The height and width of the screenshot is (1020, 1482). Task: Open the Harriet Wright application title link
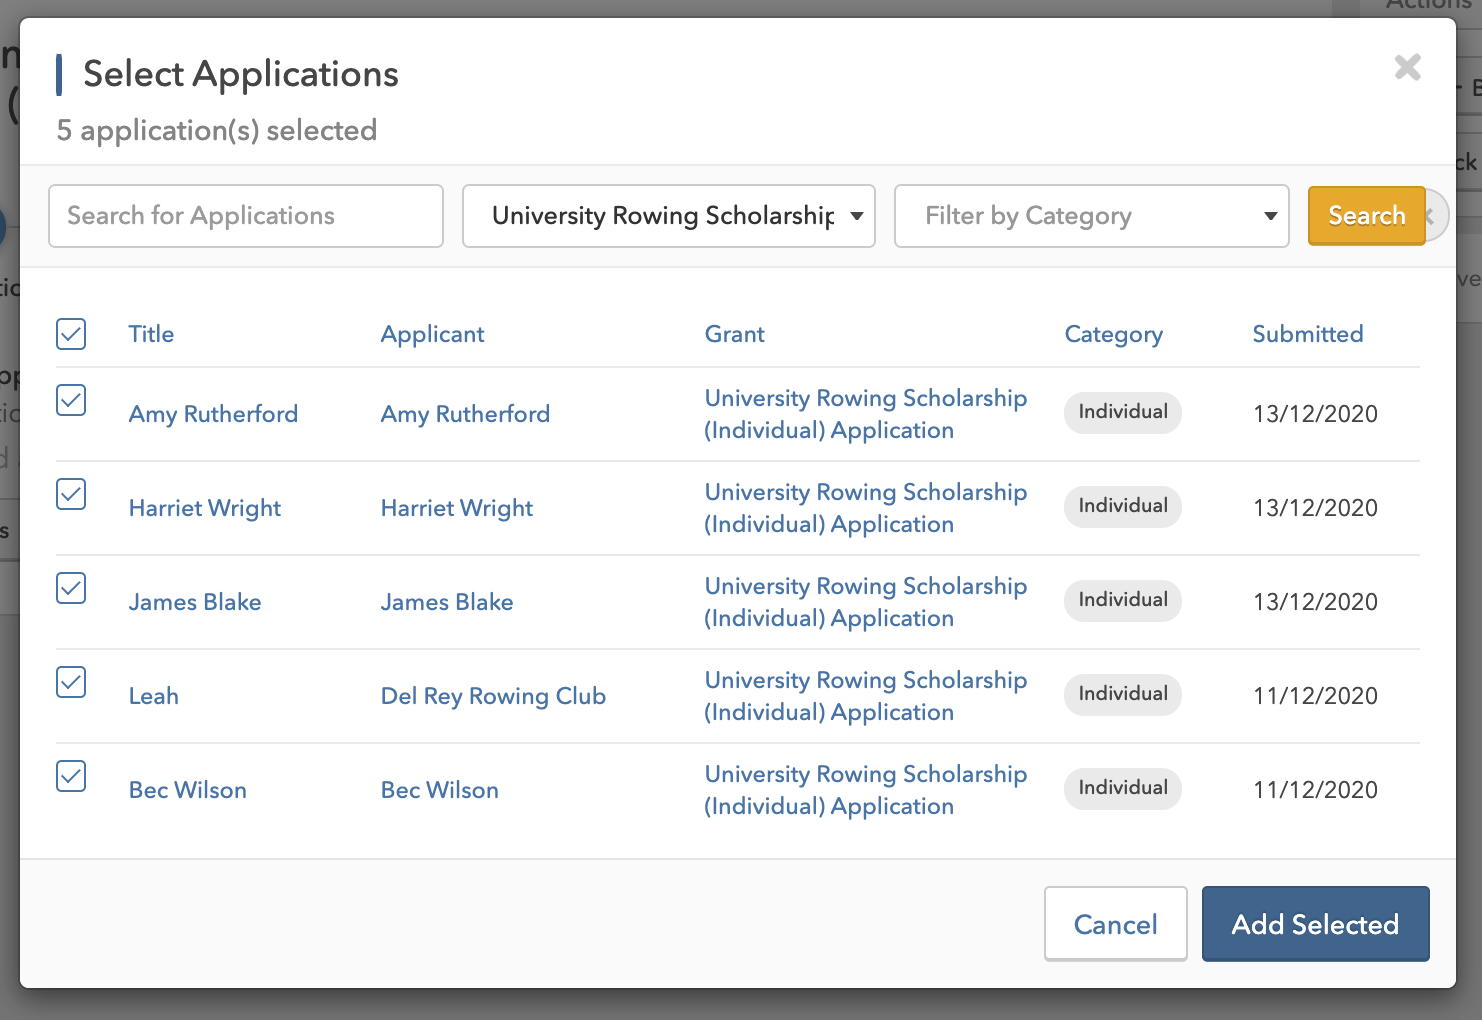205,508
